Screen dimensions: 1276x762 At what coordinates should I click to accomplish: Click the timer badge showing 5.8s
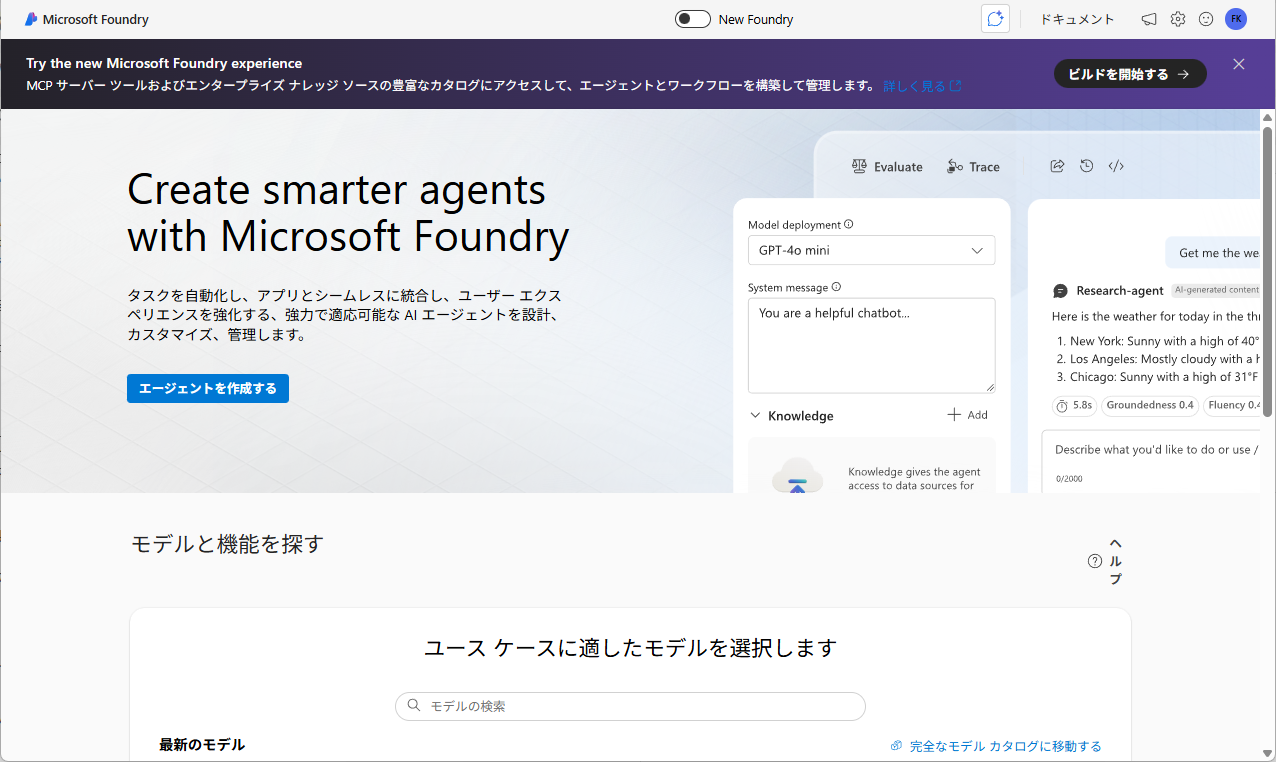pos(1074,405)
